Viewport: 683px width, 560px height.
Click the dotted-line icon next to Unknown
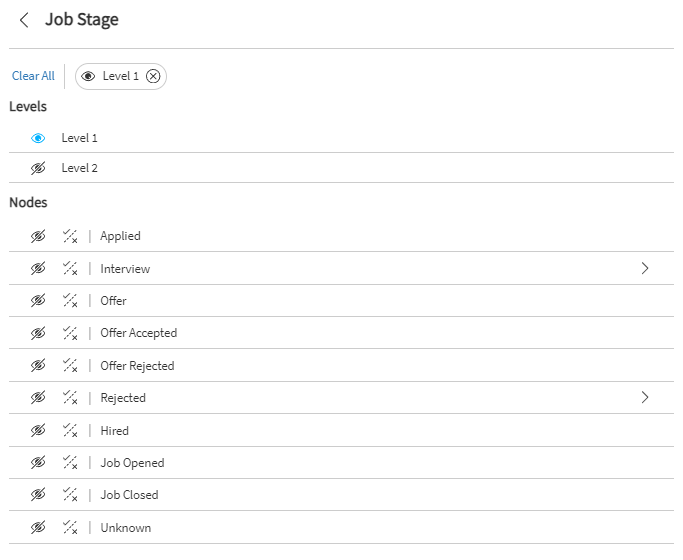point(70,527)
